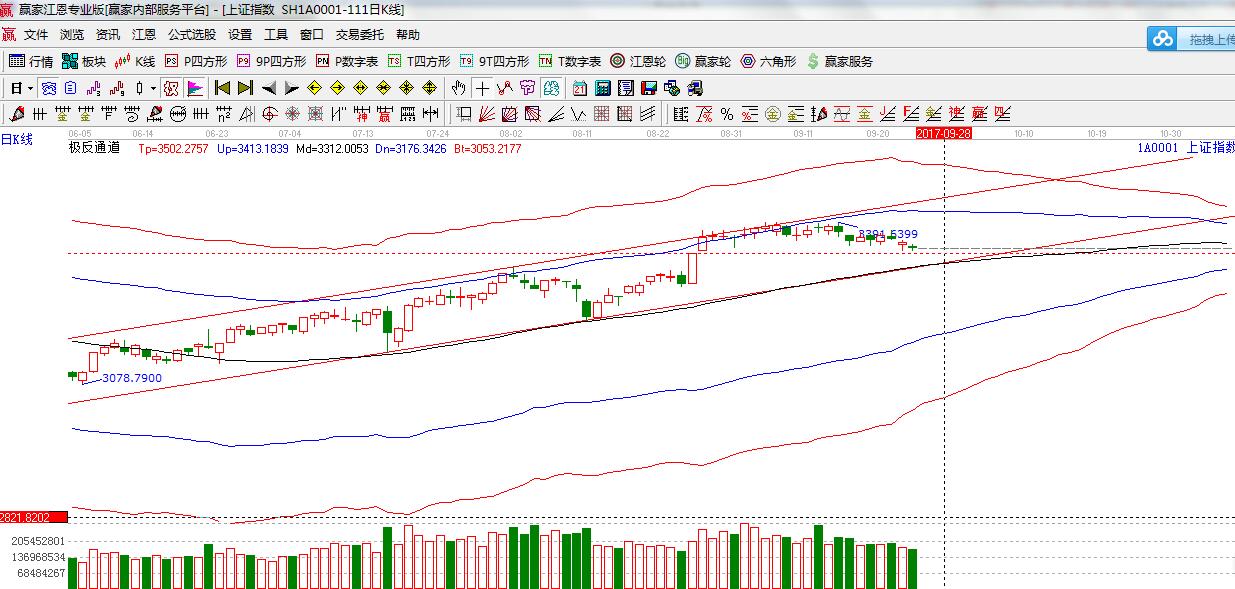Click the highlighted 2017-09-28 date marker

944,132
